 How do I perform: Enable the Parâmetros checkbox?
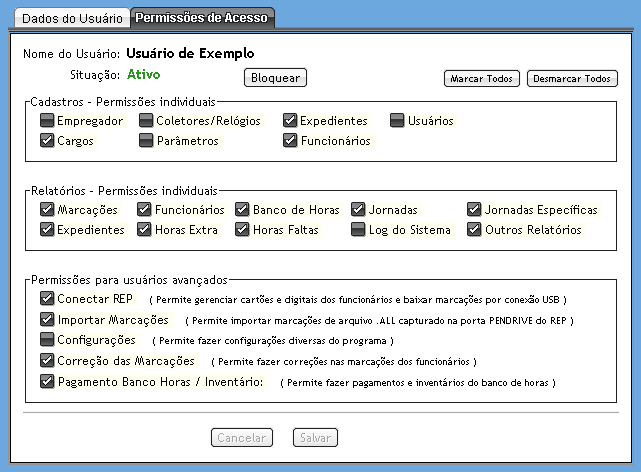tap(147, 141)
